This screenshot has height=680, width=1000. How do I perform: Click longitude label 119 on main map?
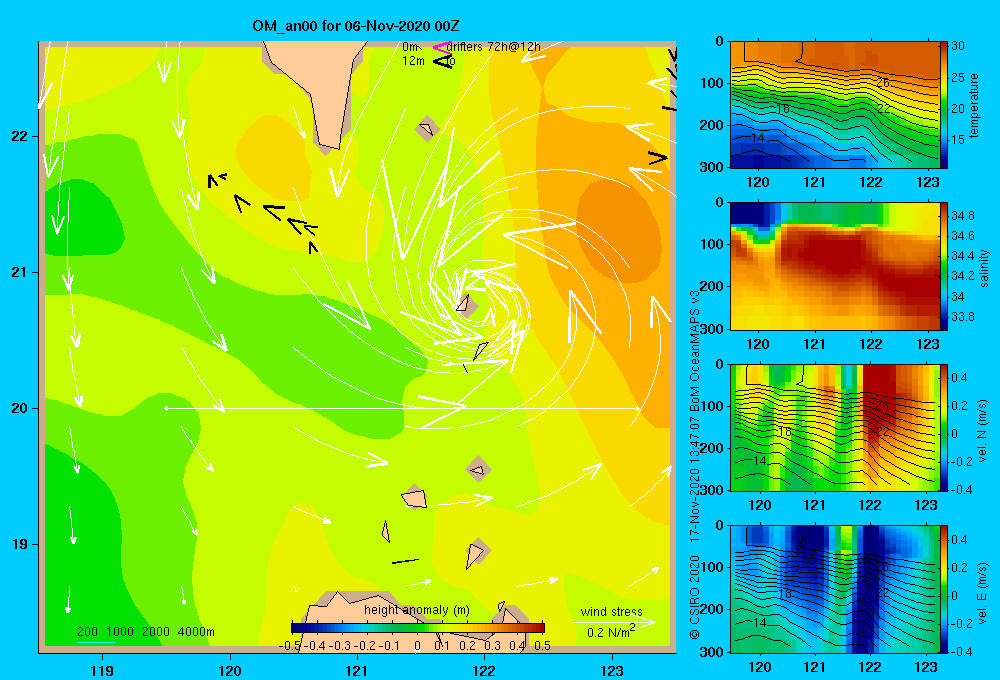pos(102,670)
